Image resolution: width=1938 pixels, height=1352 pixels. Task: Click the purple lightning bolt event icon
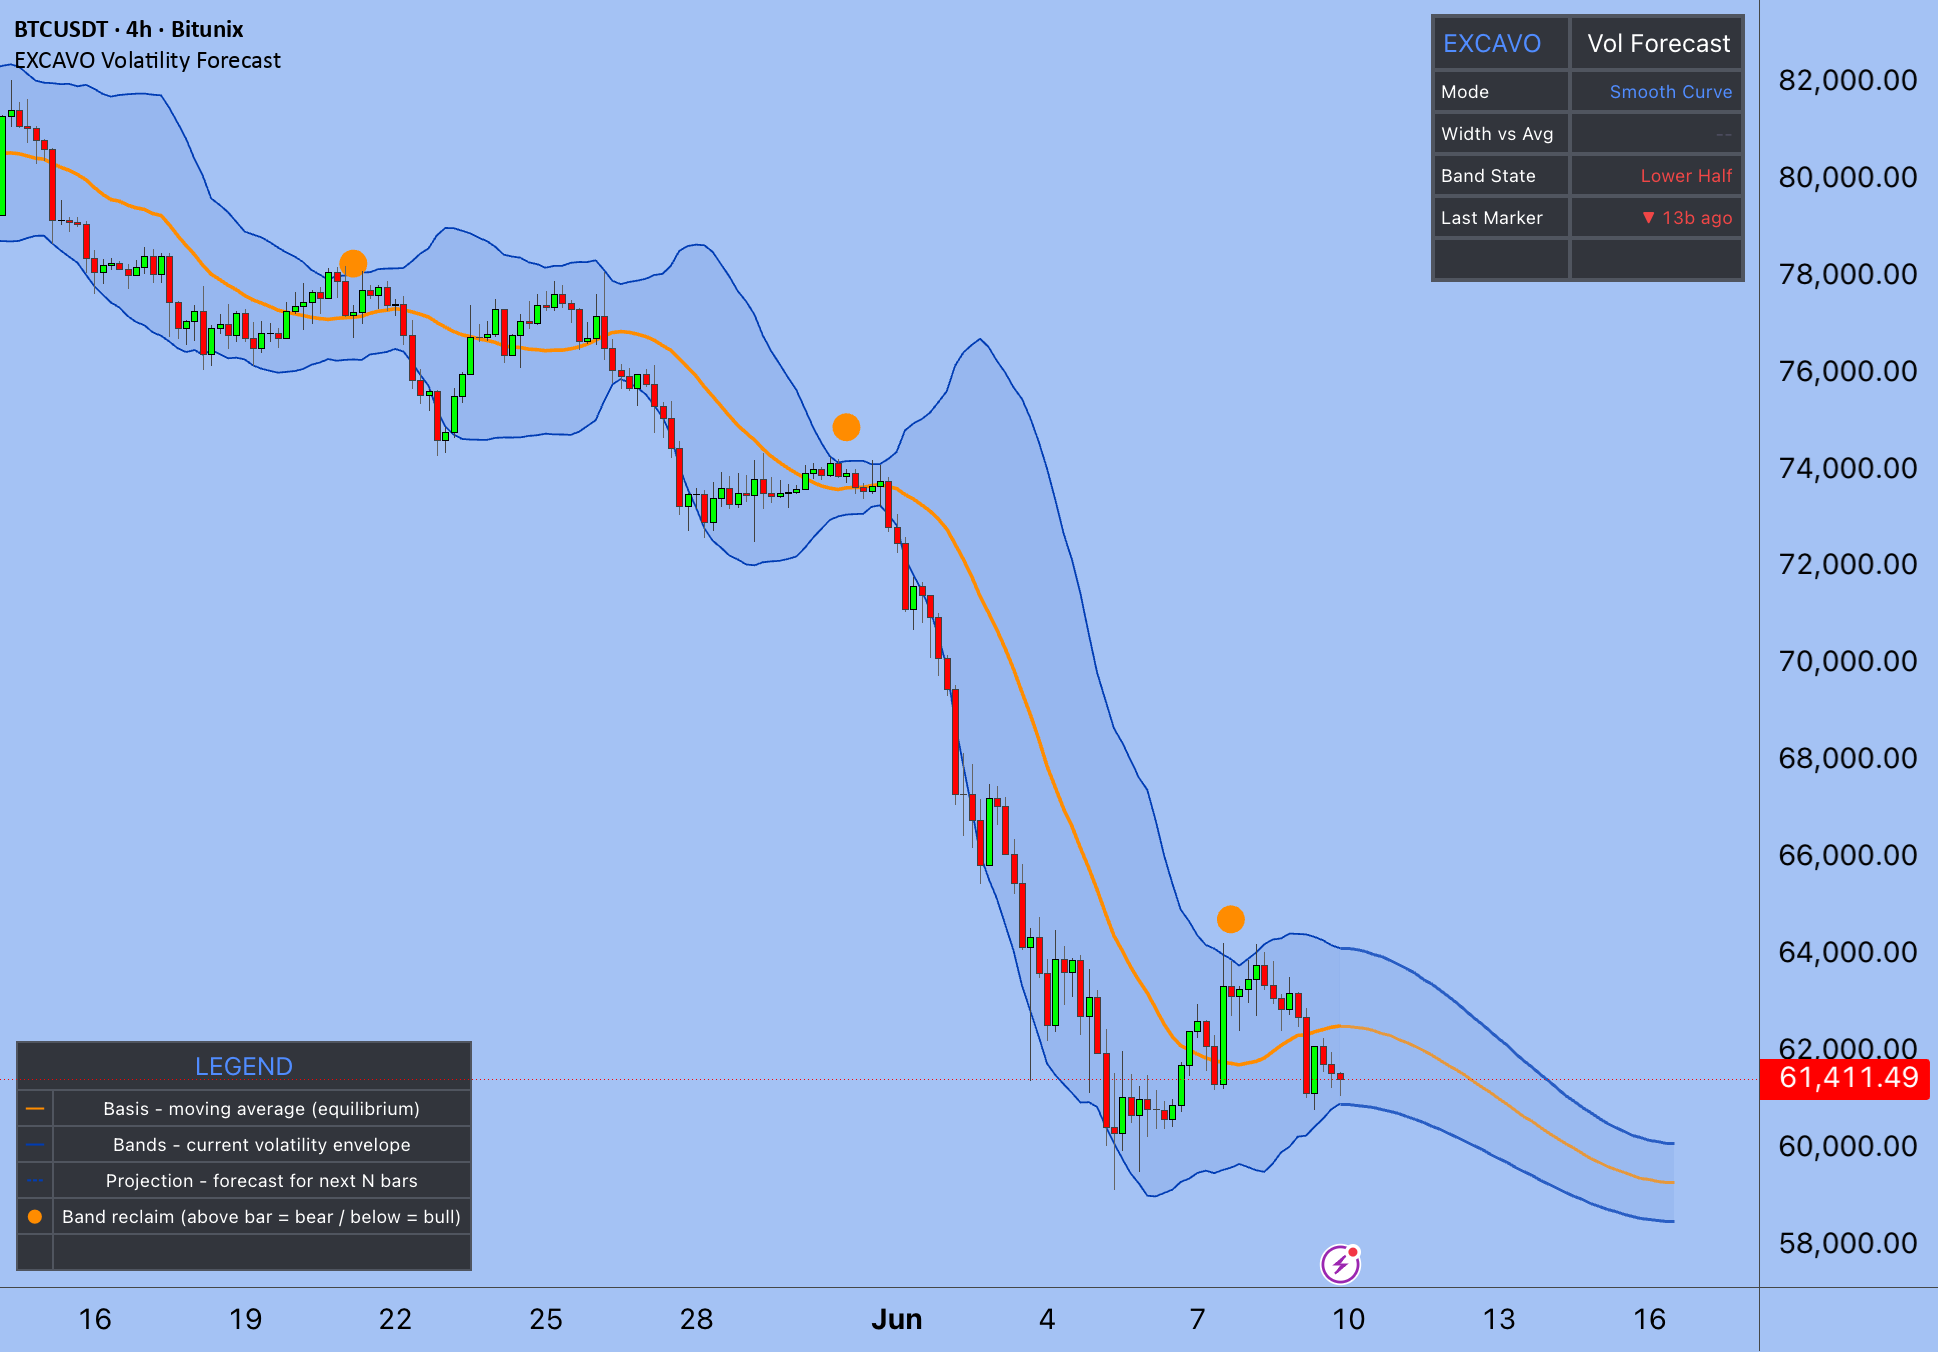[x=1340, y=1264]
